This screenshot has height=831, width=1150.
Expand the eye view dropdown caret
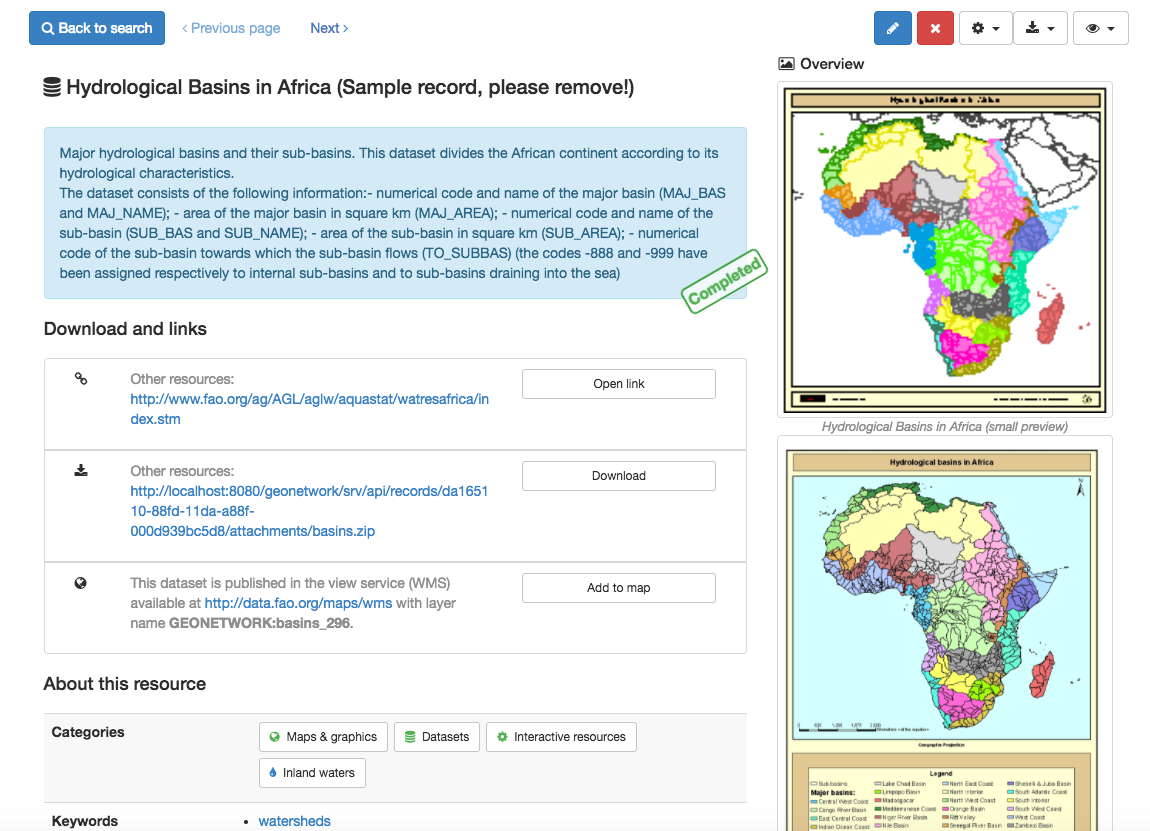coord(1110,28)
